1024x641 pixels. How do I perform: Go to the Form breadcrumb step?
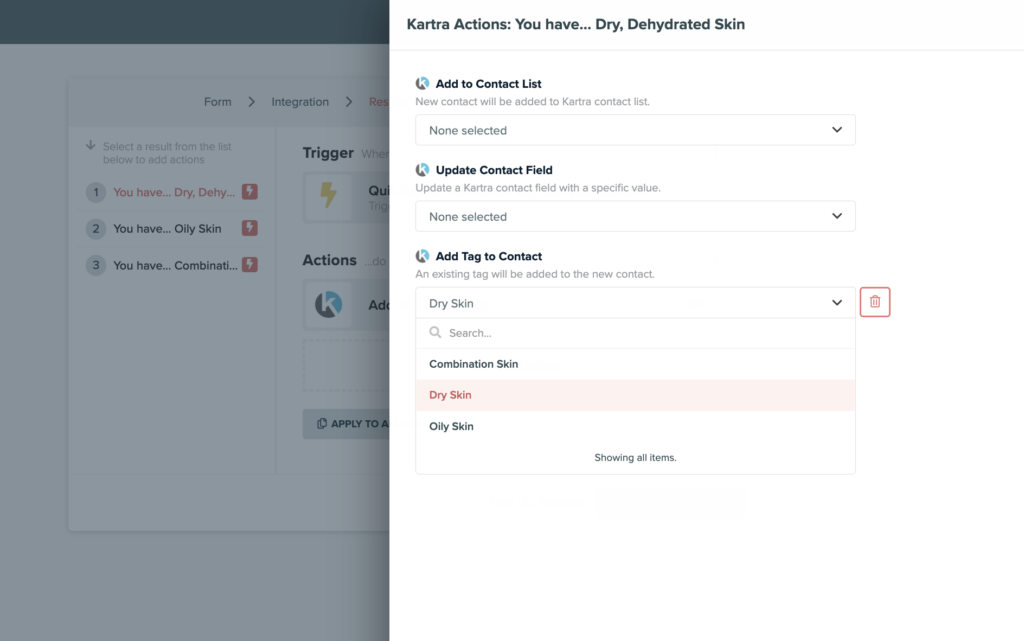[217, 102]
